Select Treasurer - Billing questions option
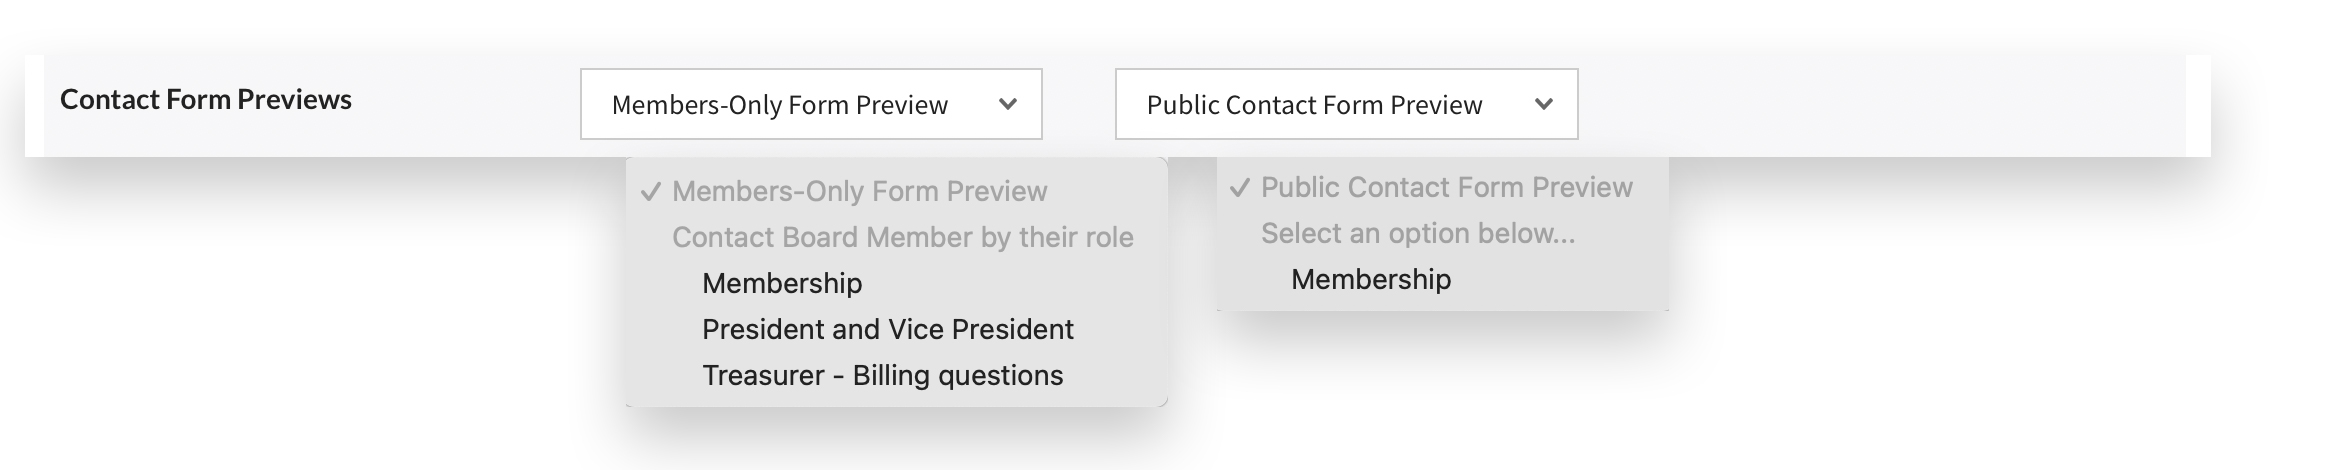The height and width of the screenshot is (470, 2335). click(x=882, y=375)
